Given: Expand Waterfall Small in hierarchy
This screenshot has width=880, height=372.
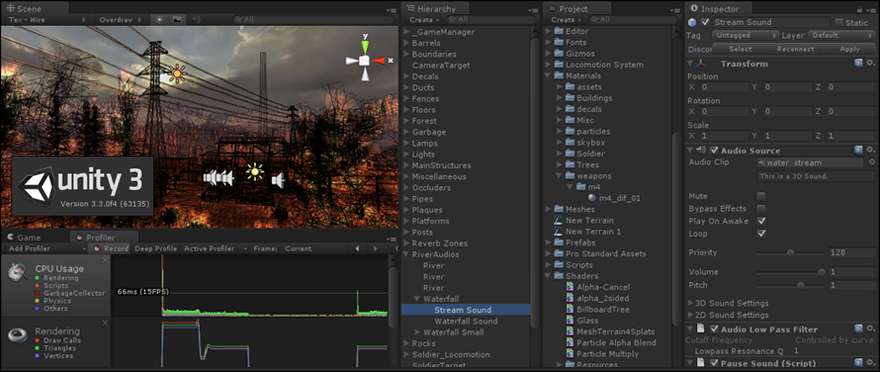Looking at the screenshot, I should tap(417, 332).
